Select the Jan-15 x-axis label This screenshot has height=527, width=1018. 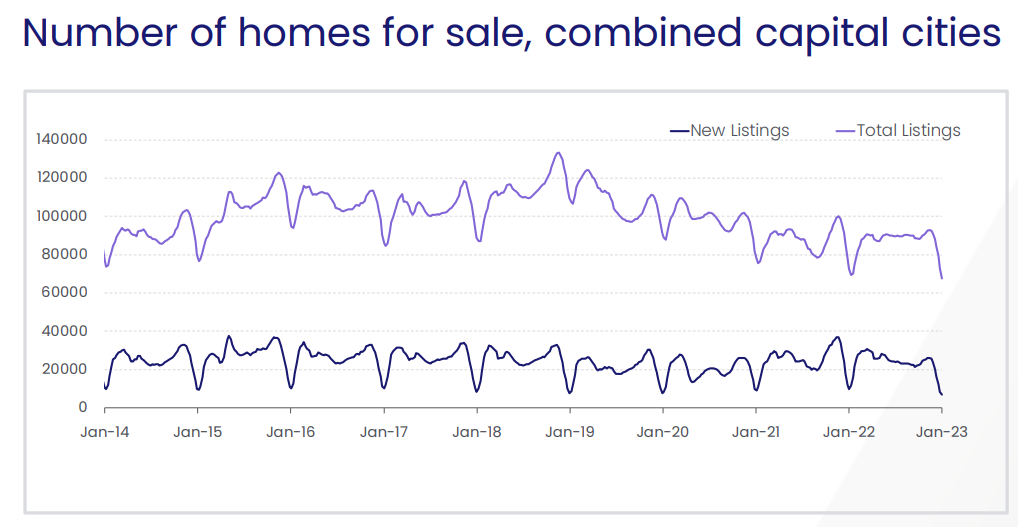(197, 432)
